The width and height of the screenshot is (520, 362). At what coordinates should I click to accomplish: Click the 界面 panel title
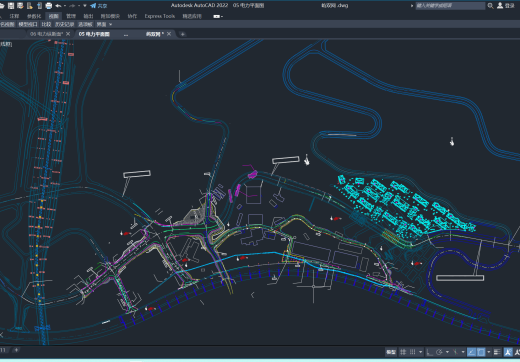coord(101,24)
